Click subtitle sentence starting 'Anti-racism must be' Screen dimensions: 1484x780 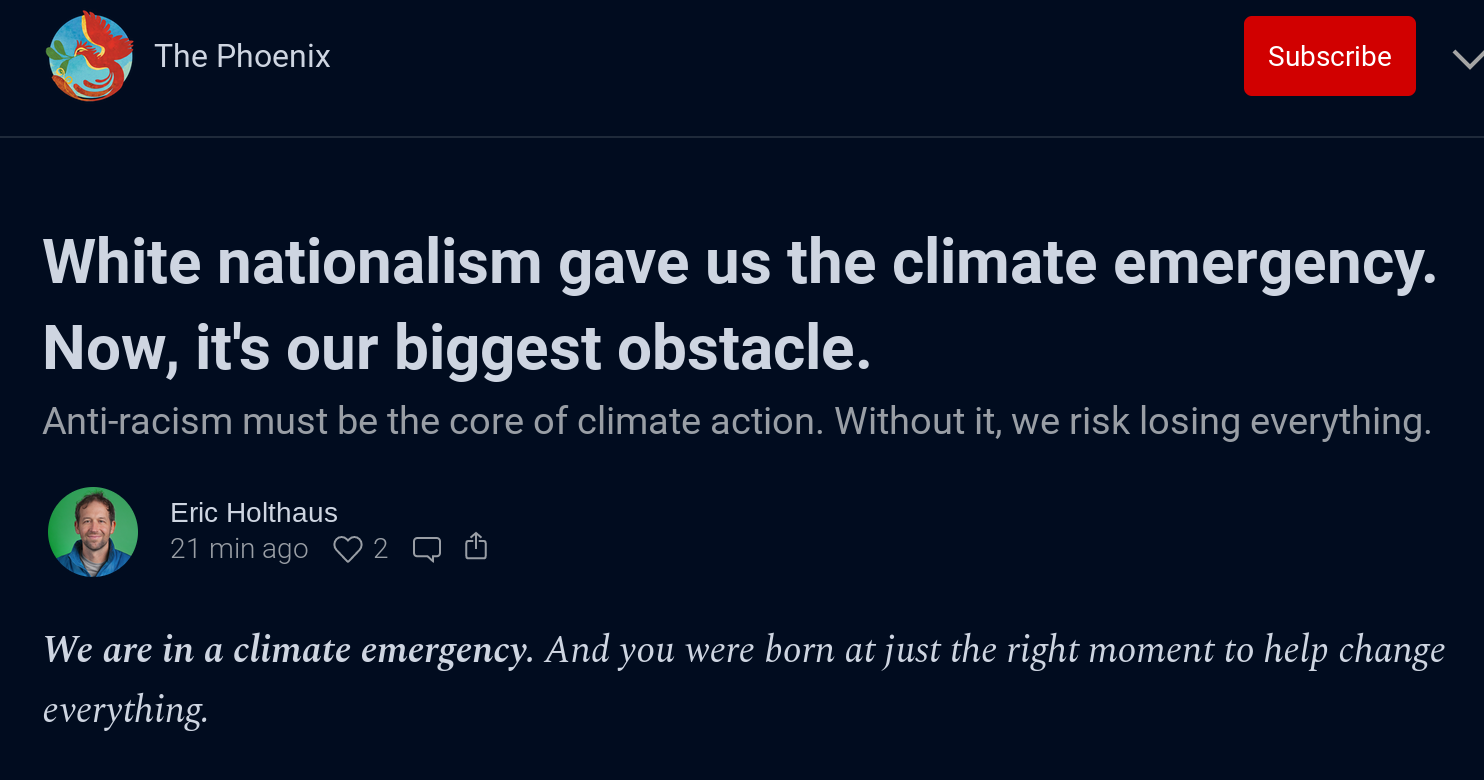pos(434,421)
